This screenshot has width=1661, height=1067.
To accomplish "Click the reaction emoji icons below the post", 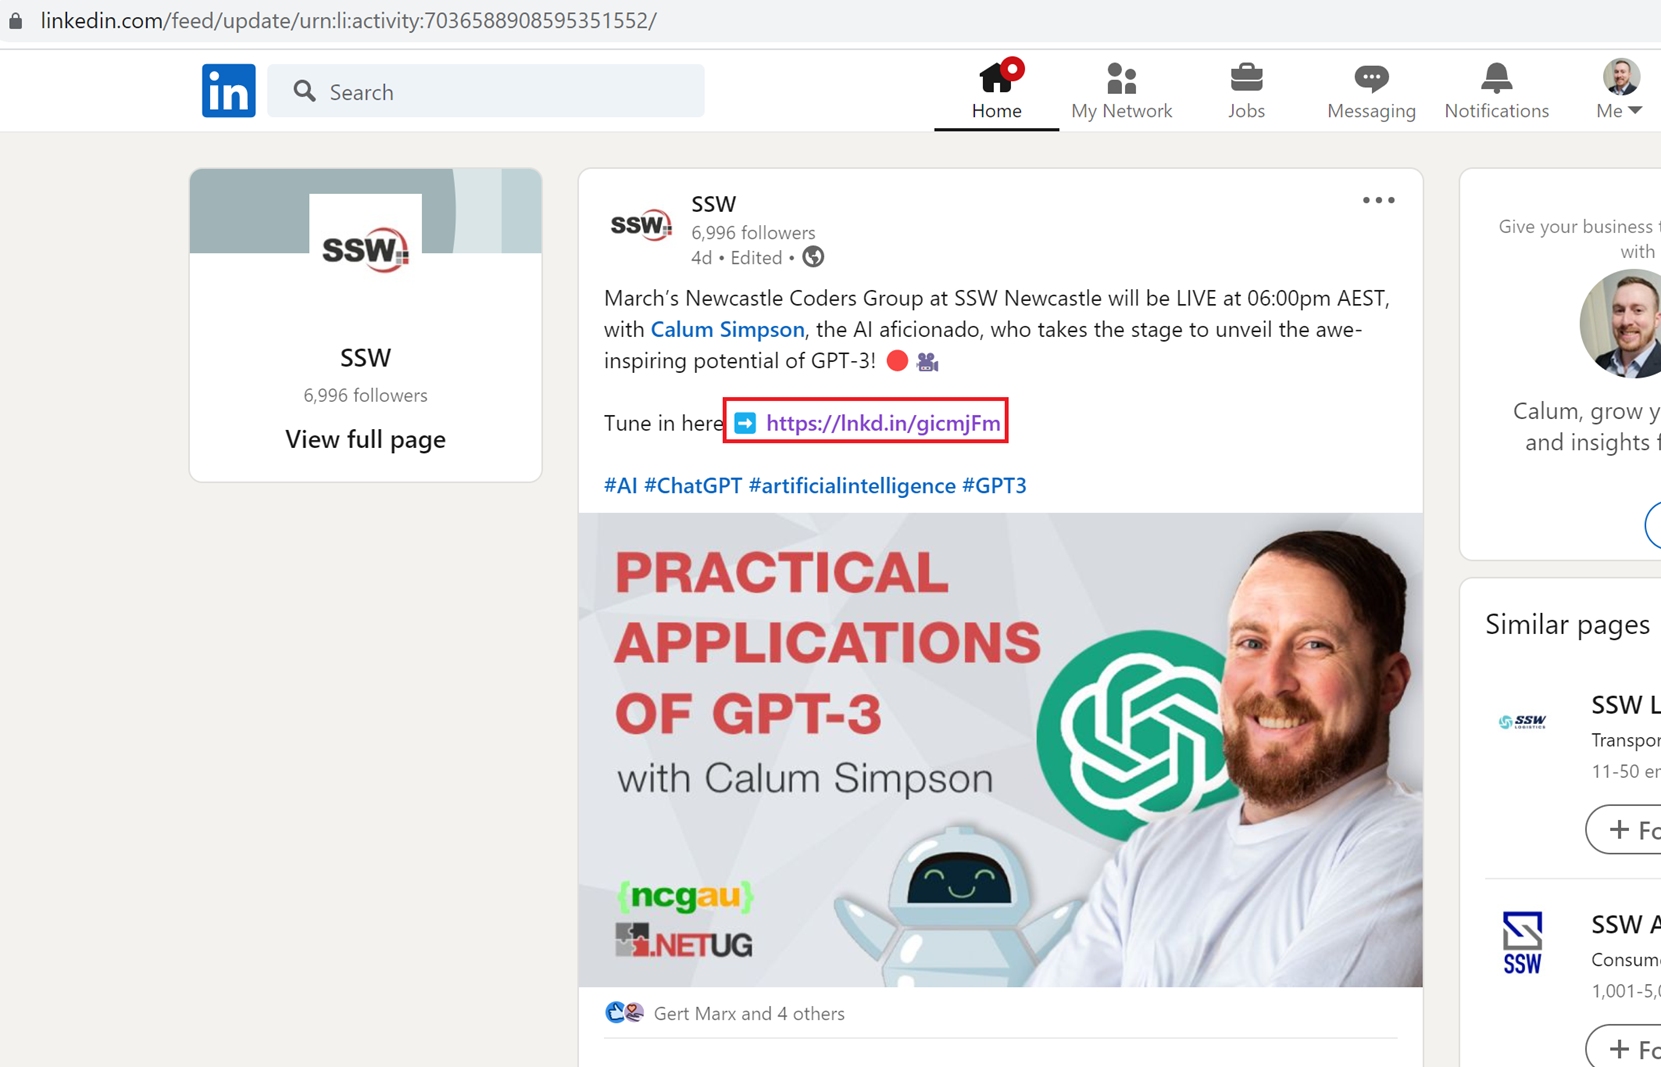I will click(x=624, y=1013).
